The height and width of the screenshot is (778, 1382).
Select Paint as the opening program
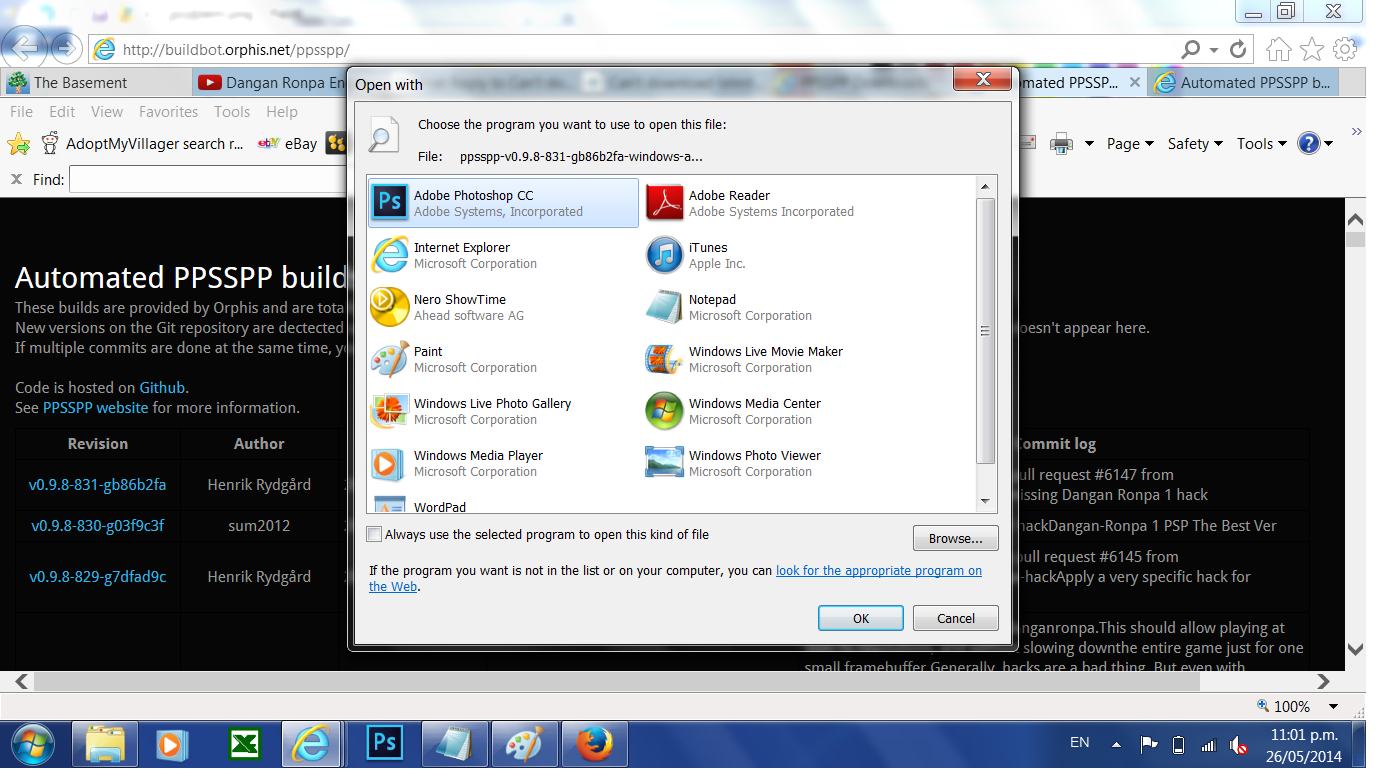428,359
